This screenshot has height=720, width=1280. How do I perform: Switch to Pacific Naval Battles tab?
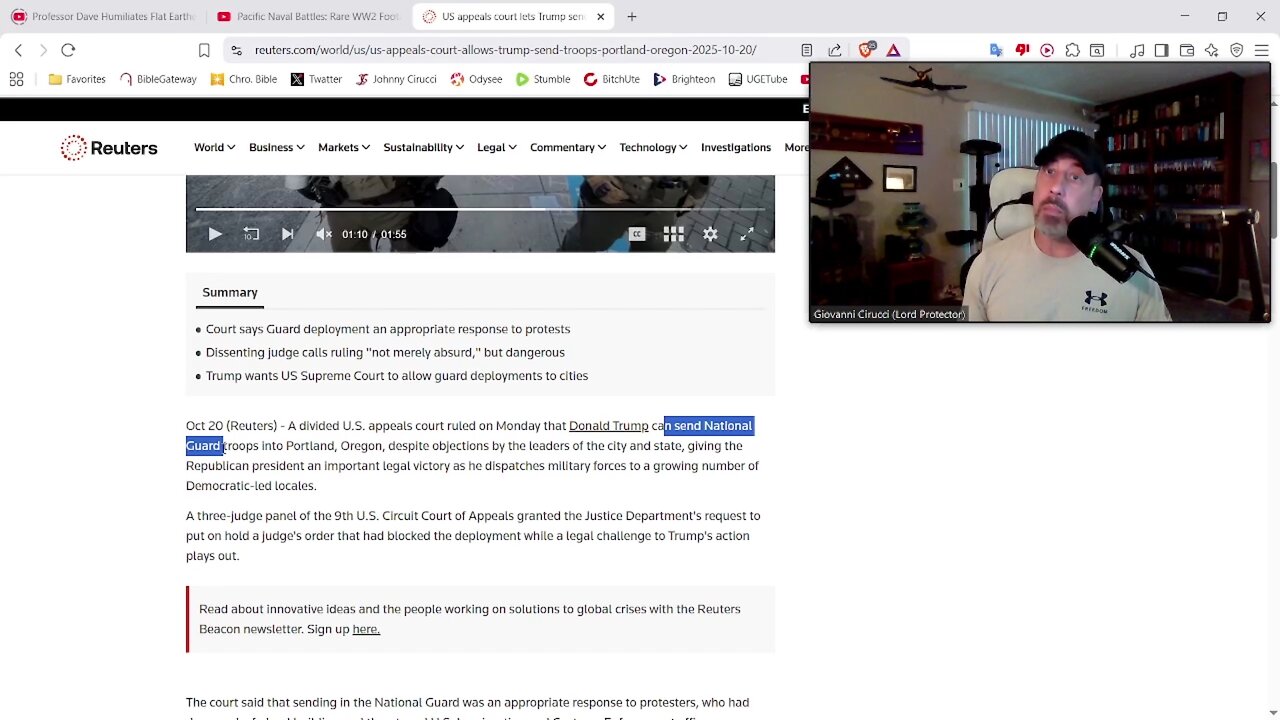click(308, 17)
